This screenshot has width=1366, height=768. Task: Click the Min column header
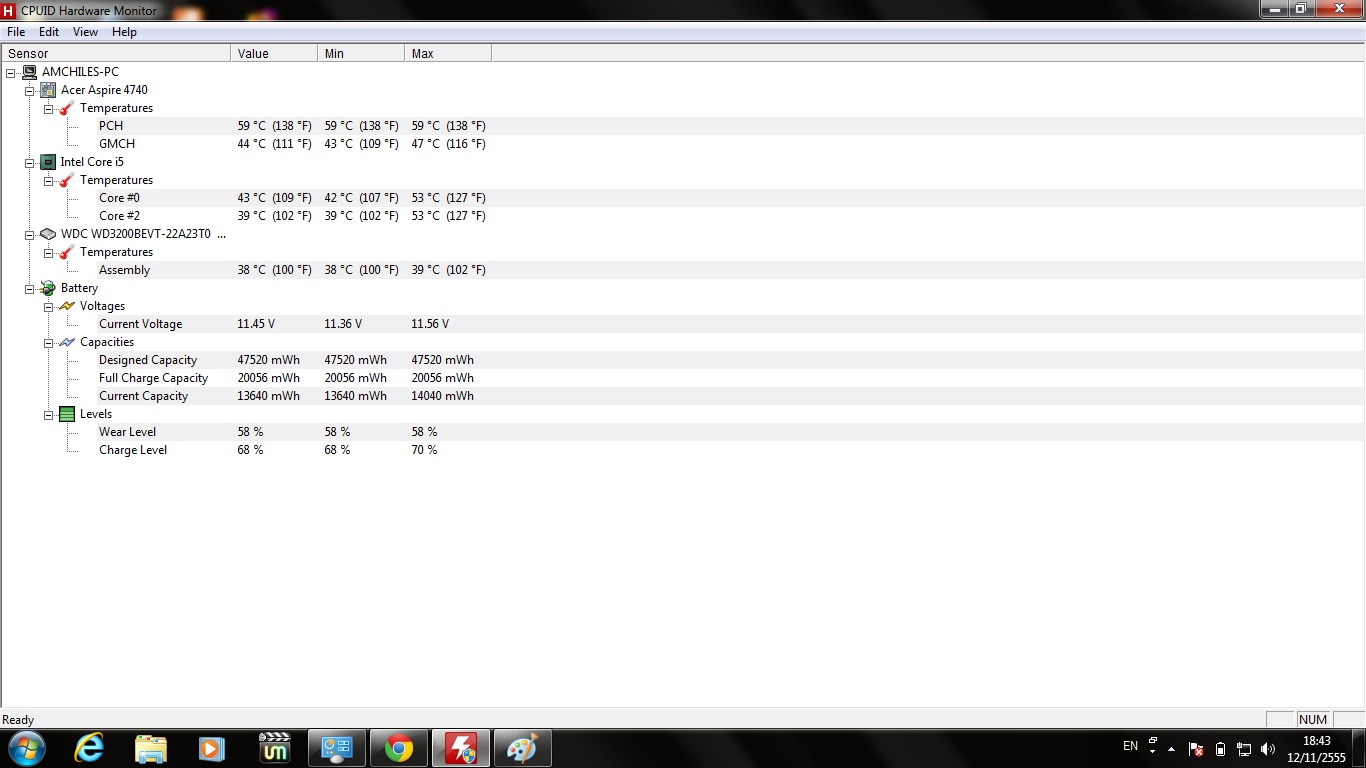click(361, 53)
